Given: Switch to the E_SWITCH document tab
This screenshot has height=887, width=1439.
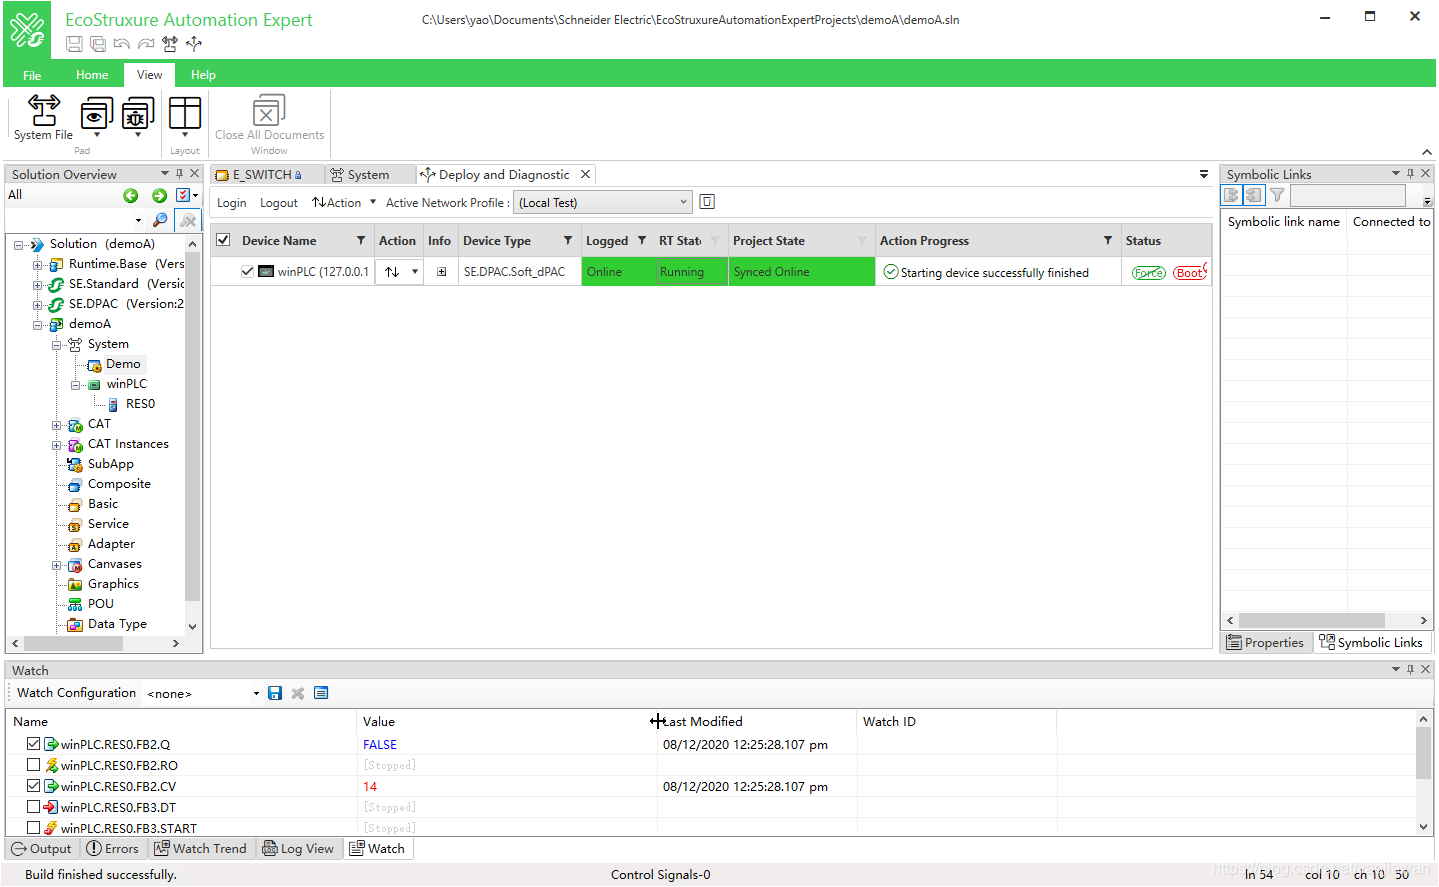Looking at the screenshot, I should [x=266, y=174].
